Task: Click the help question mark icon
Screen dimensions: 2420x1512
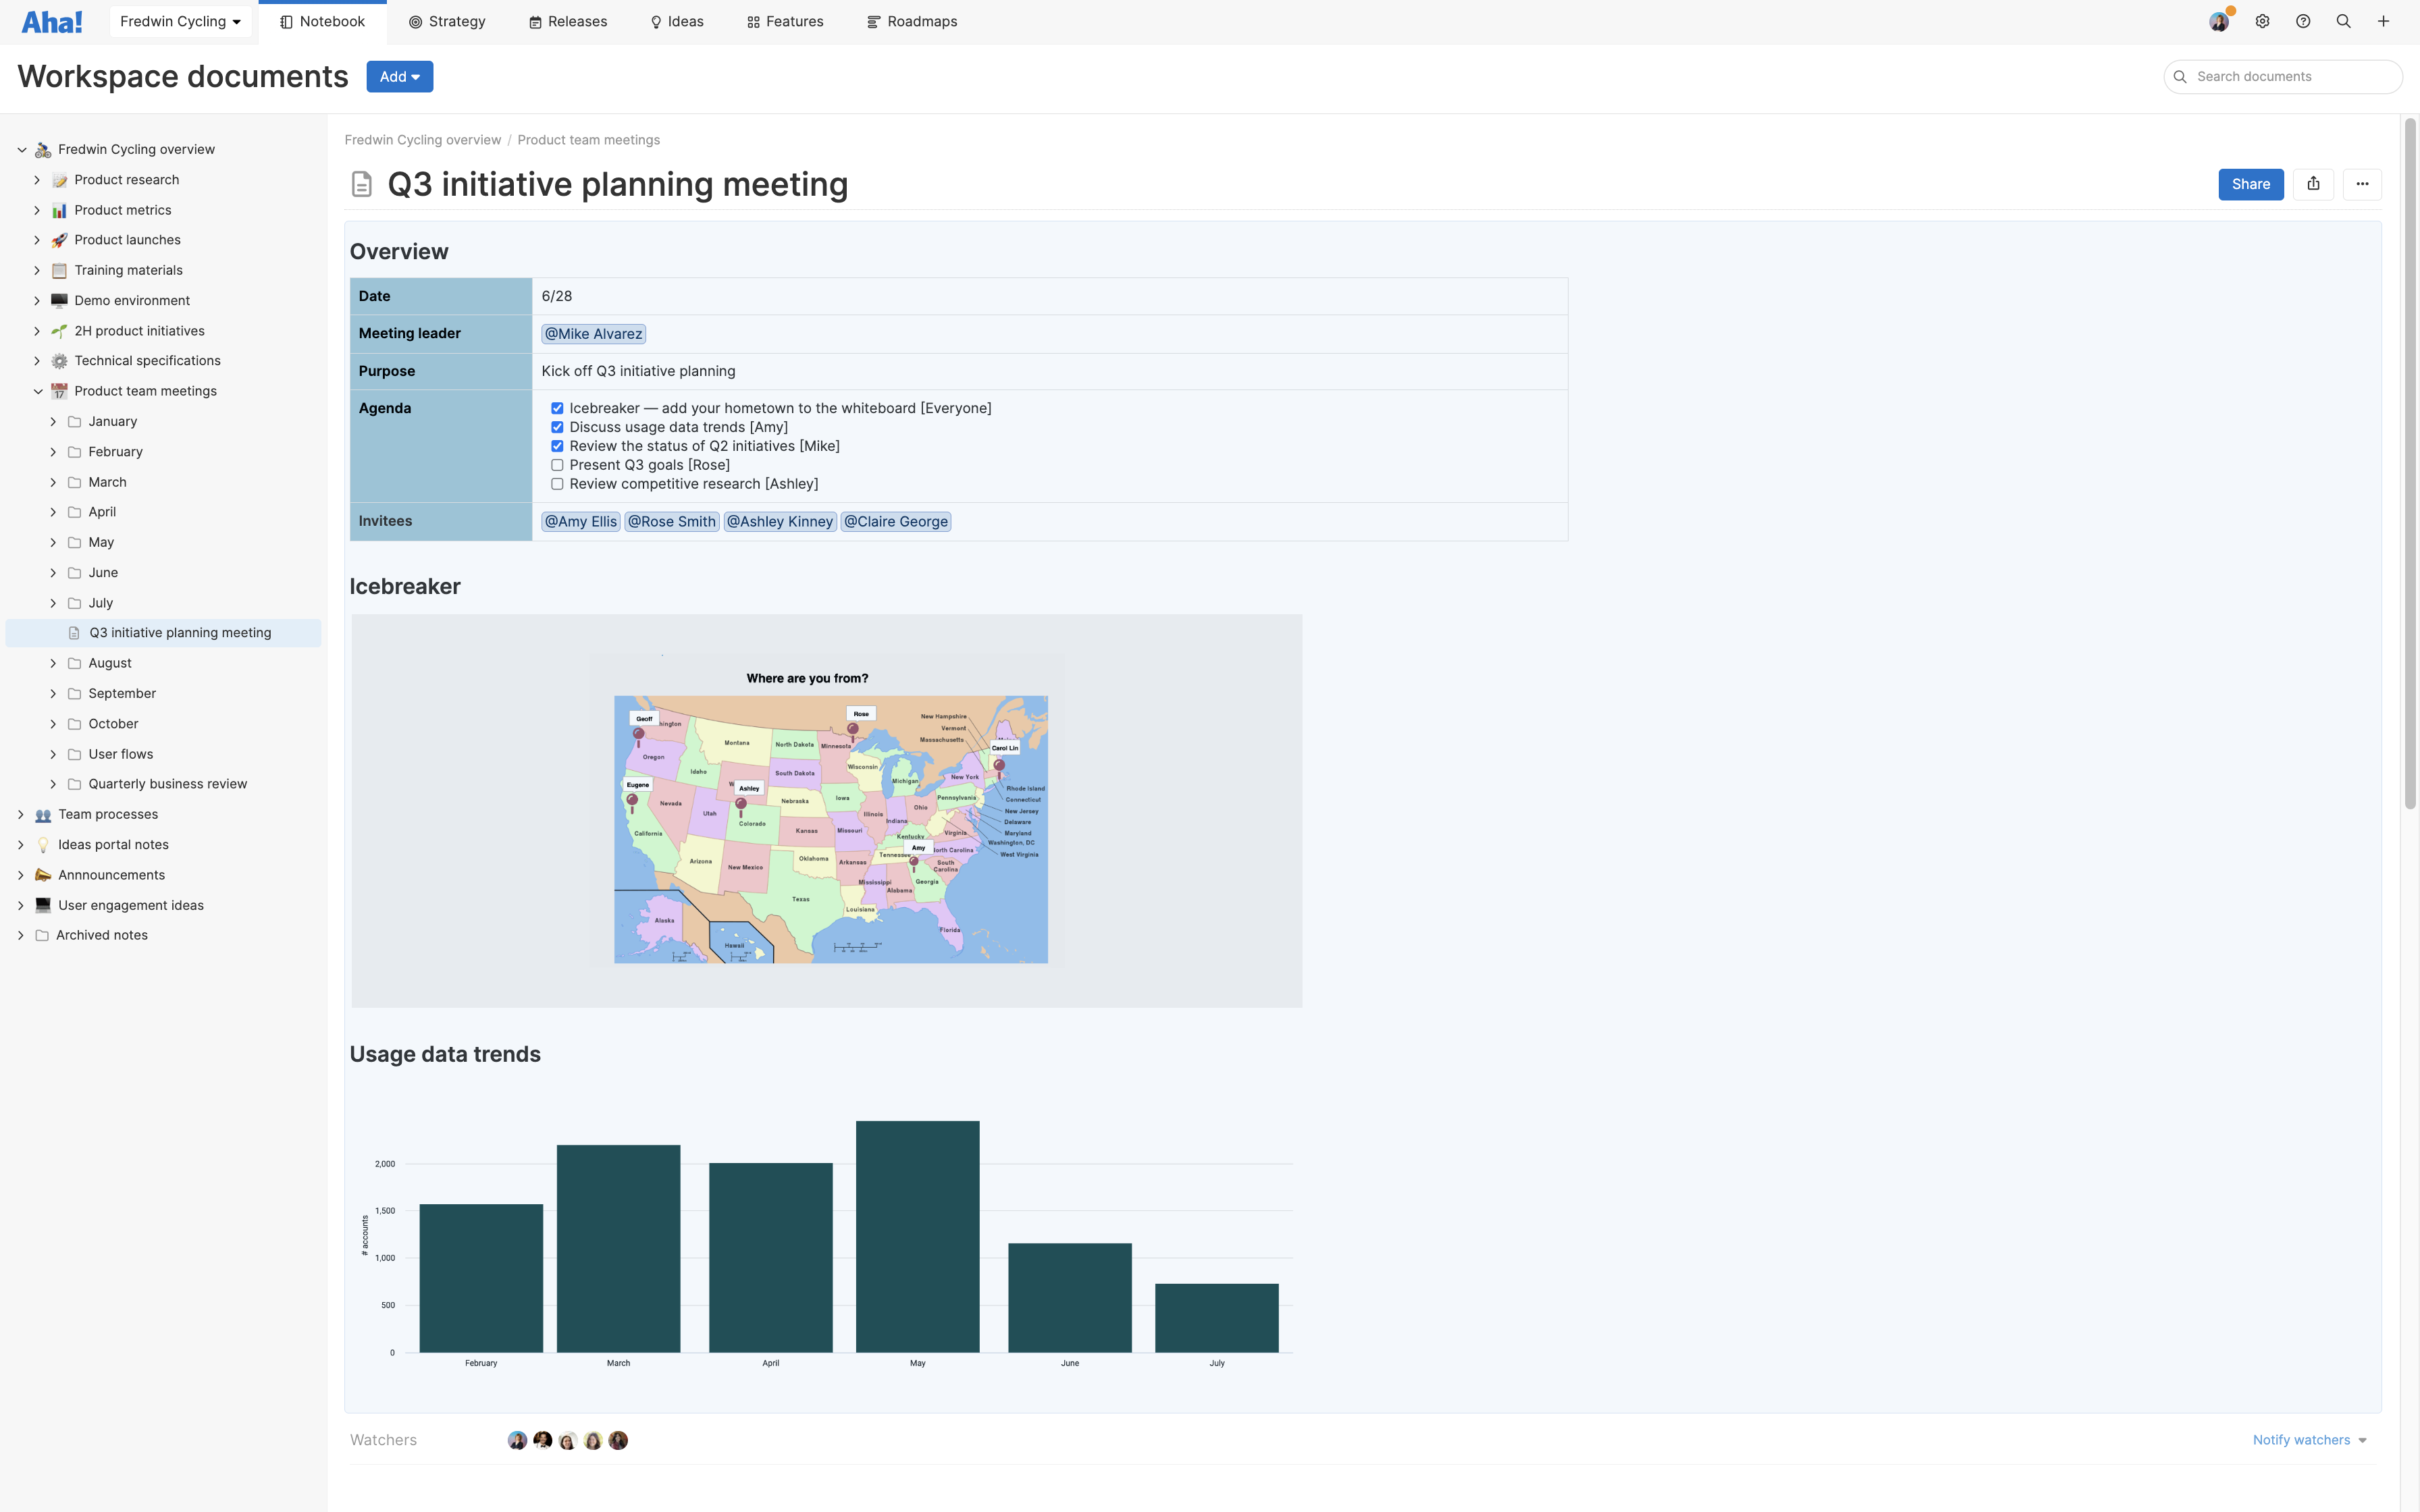Action: pyautogui.click(x=2303, y=22)
